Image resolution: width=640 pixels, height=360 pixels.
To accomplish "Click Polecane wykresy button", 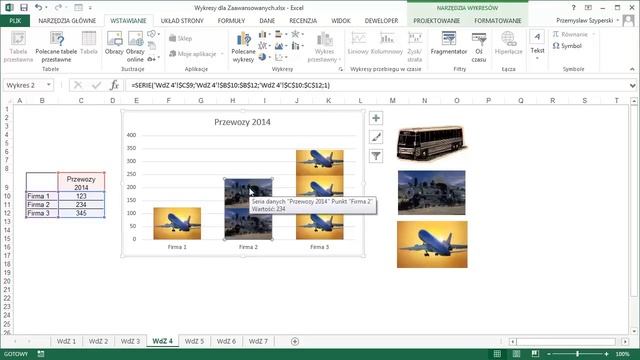I will pos(243,47).
